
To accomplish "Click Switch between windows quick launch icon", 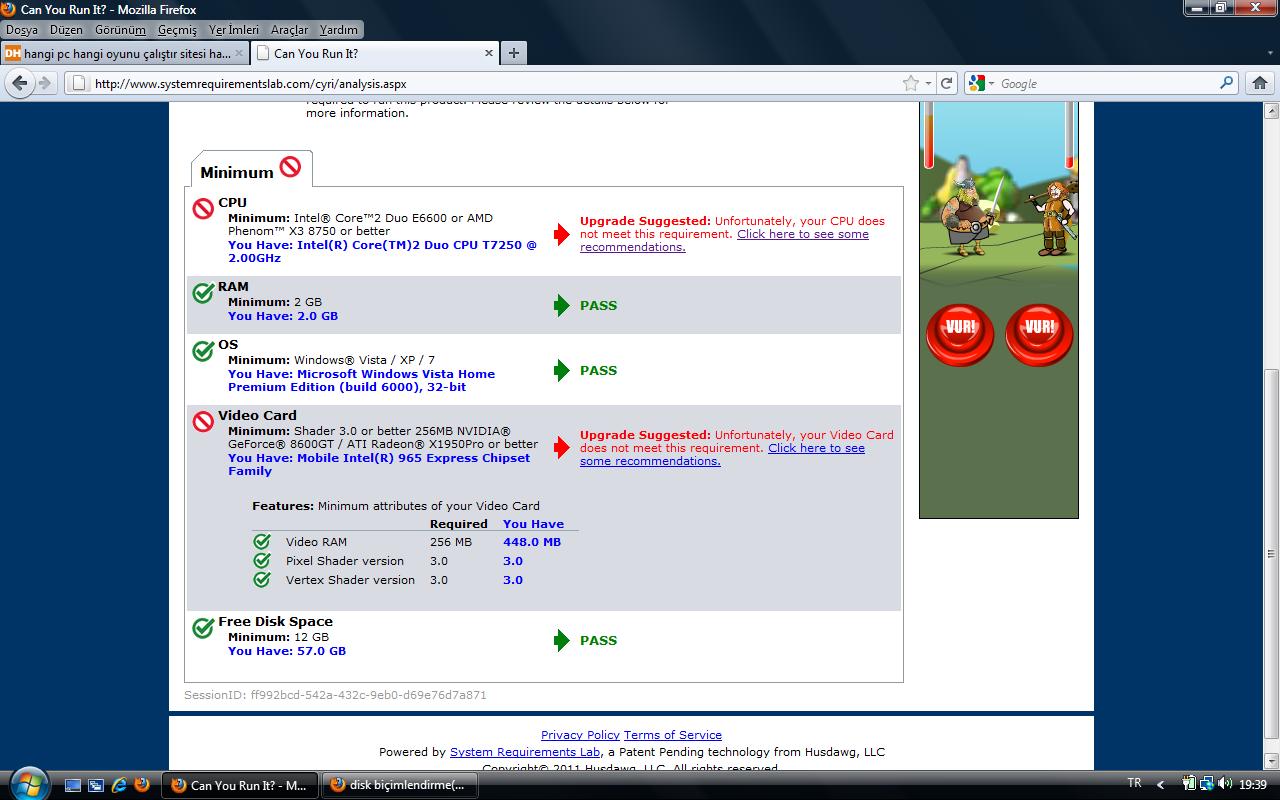I will [97, 785].
